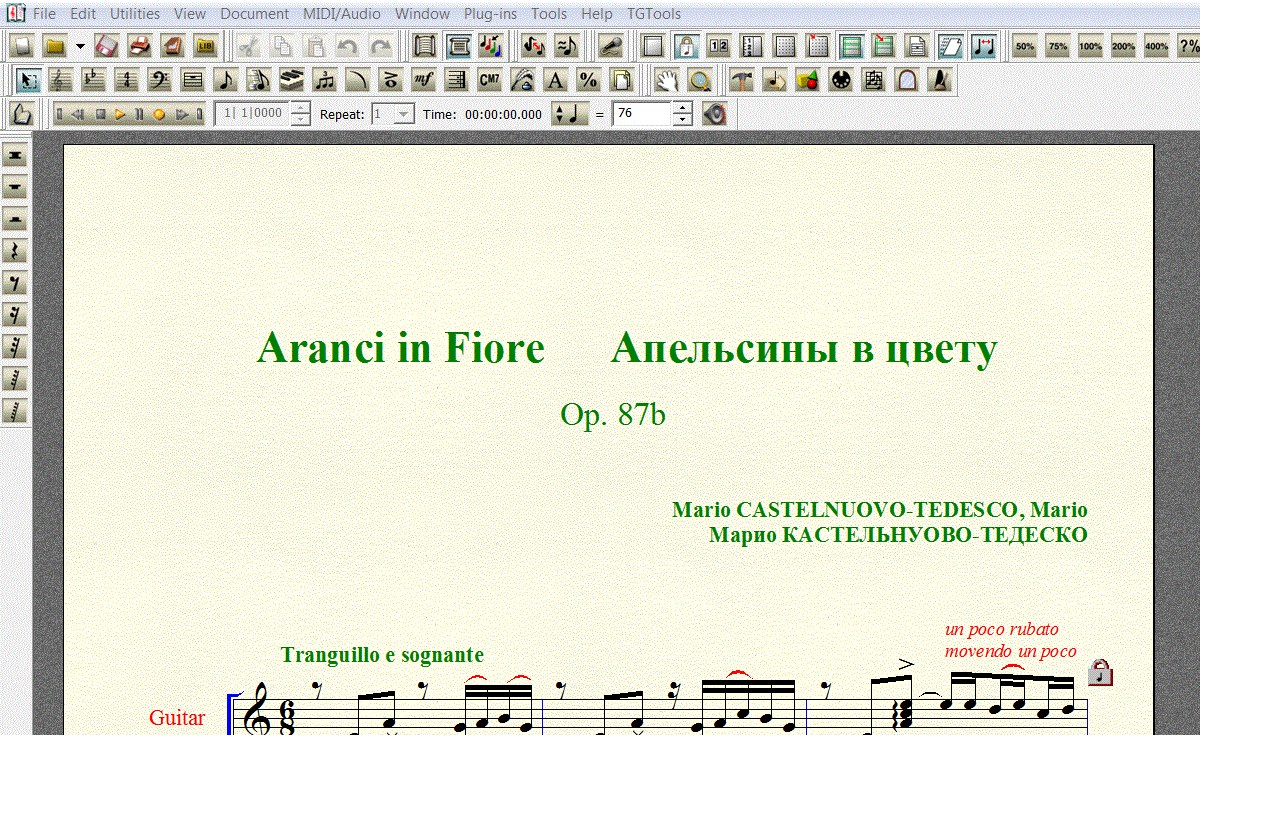Open the Utilities menu
1274x817 pixels.
coord(135,14)
